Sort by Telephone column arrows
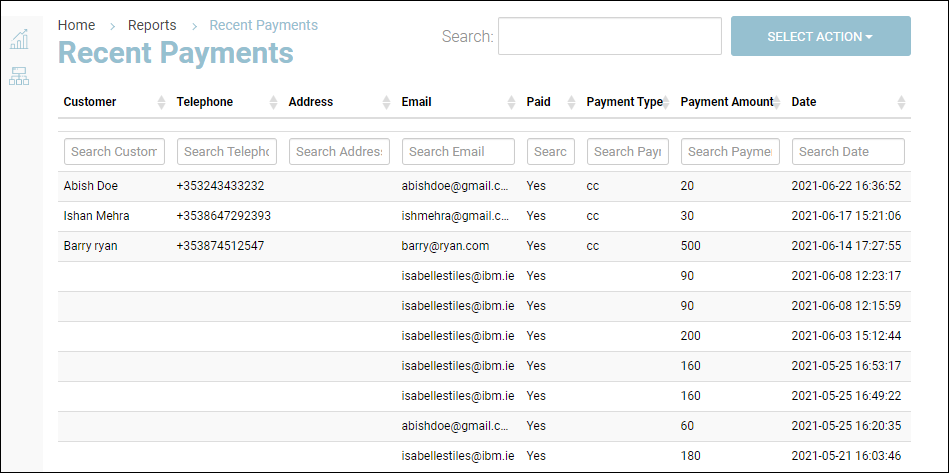This screenshot has width=949, height=473. 274,102
